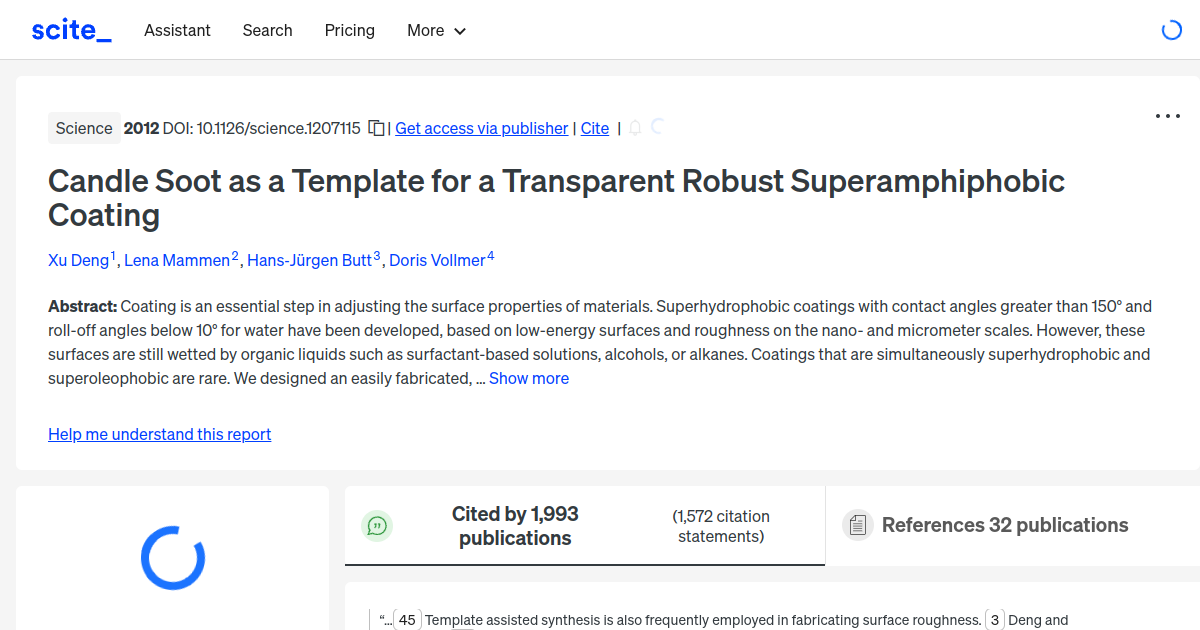
Task: Open the three-dot overflow menu
Action: 1167,116
